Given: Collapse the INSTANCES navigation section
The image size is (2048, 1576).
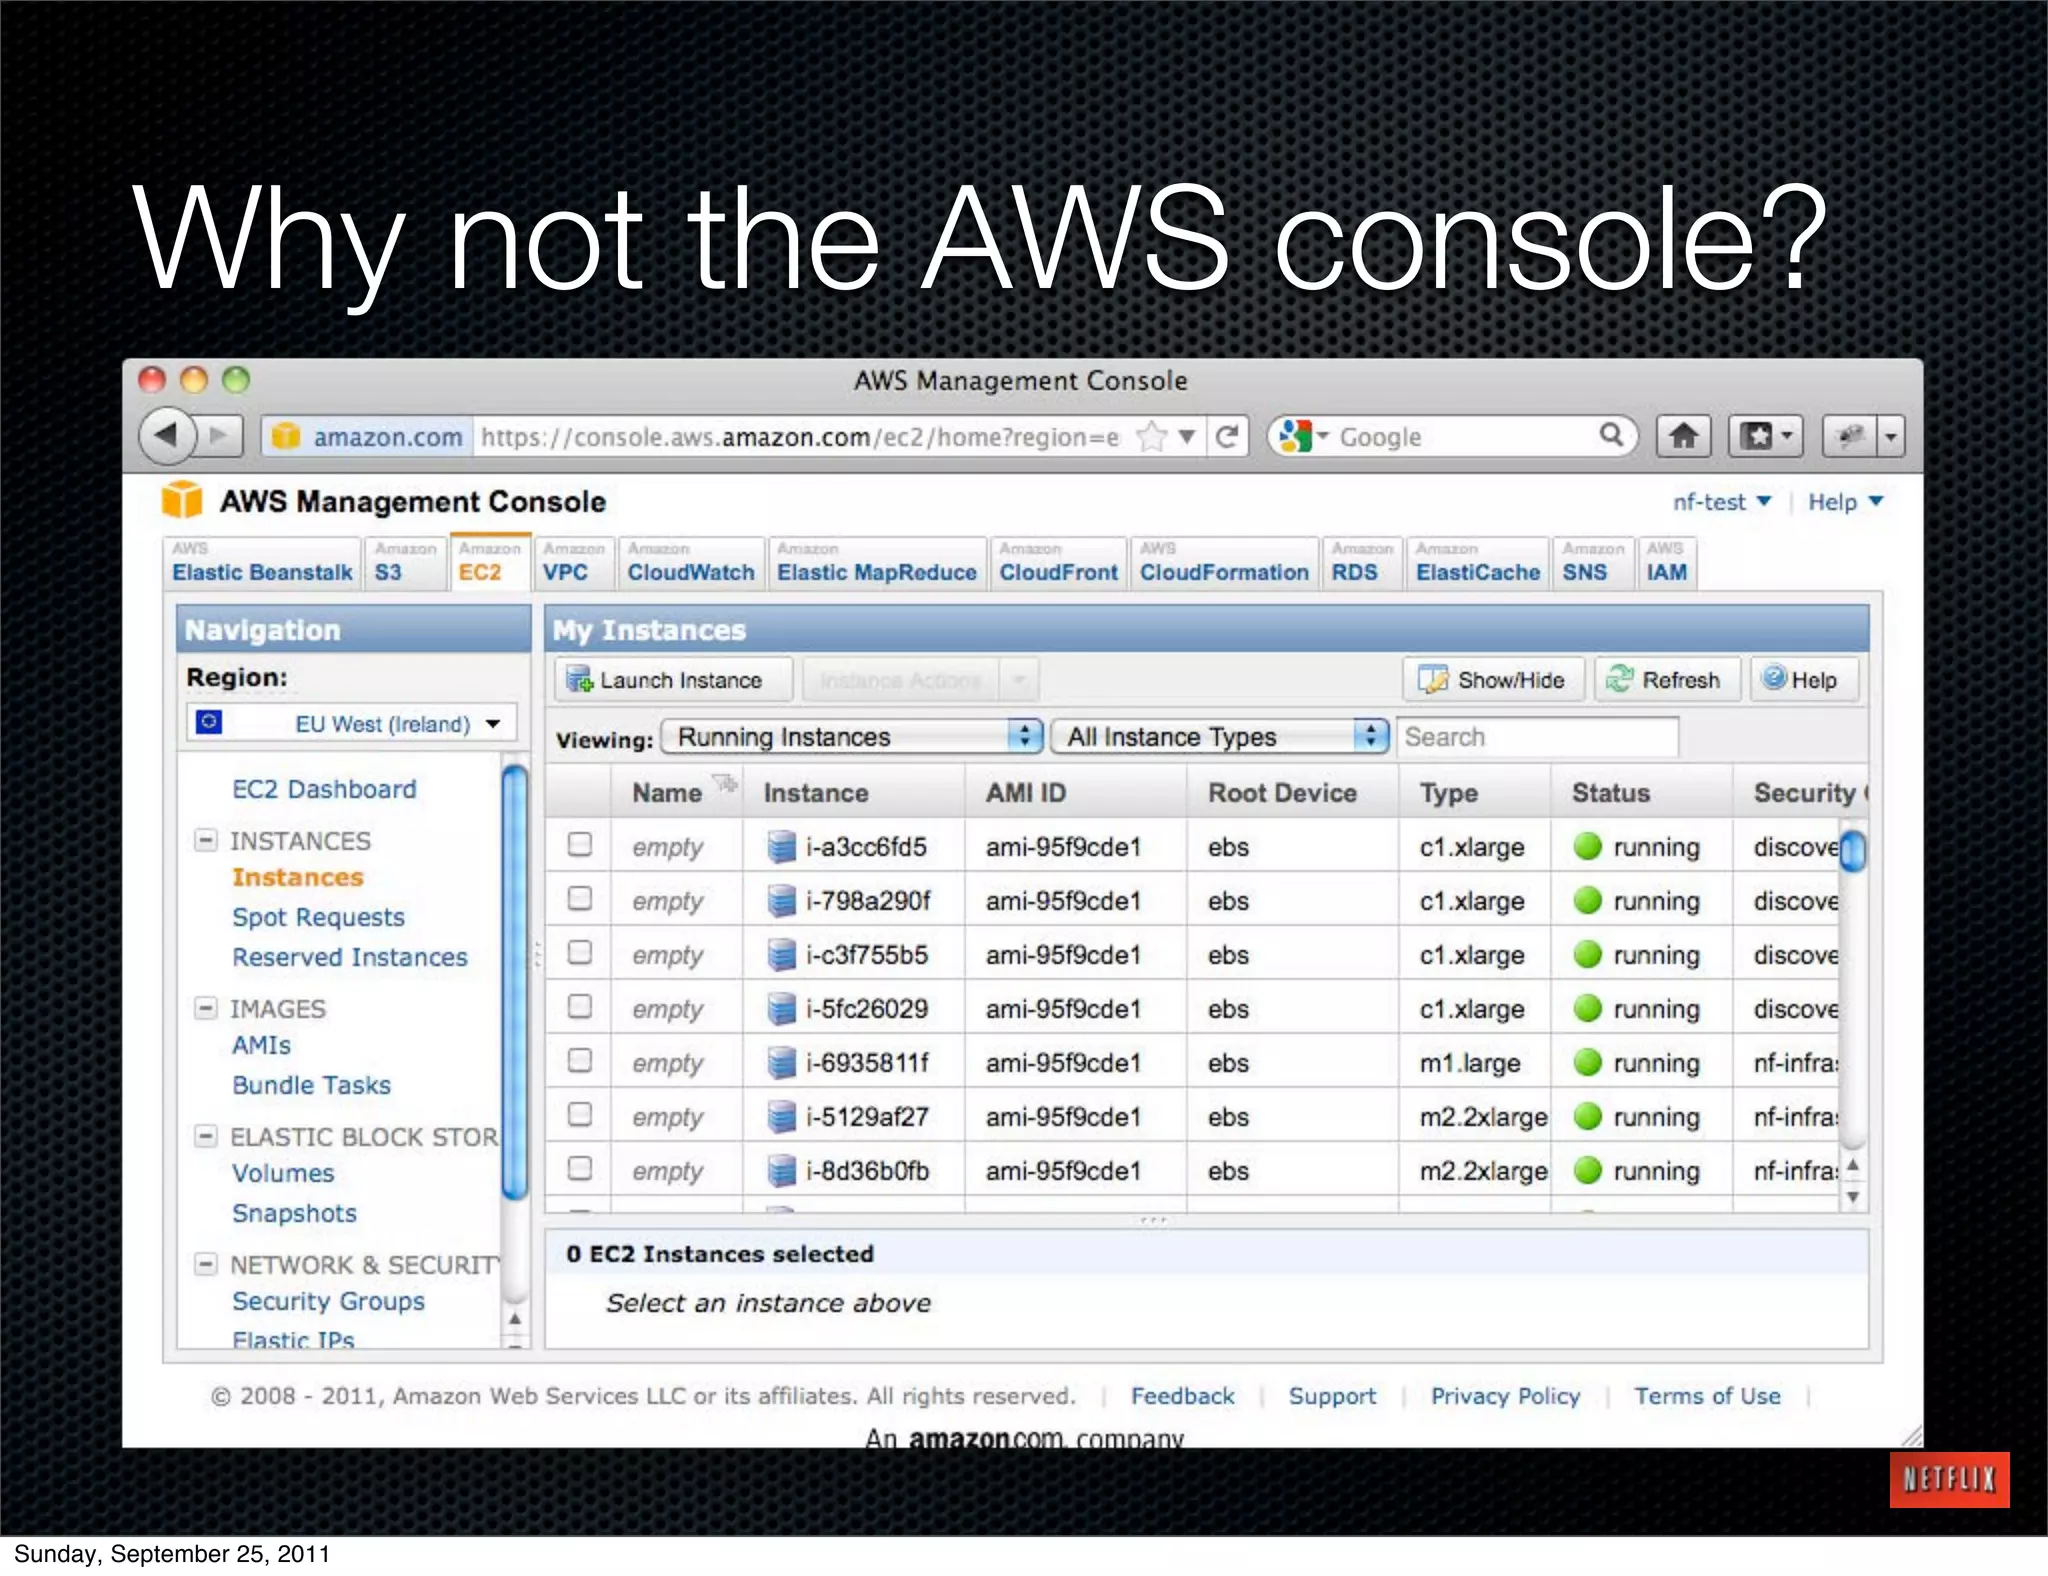Looking at the screenshot, I should click(x=205, y=840).
